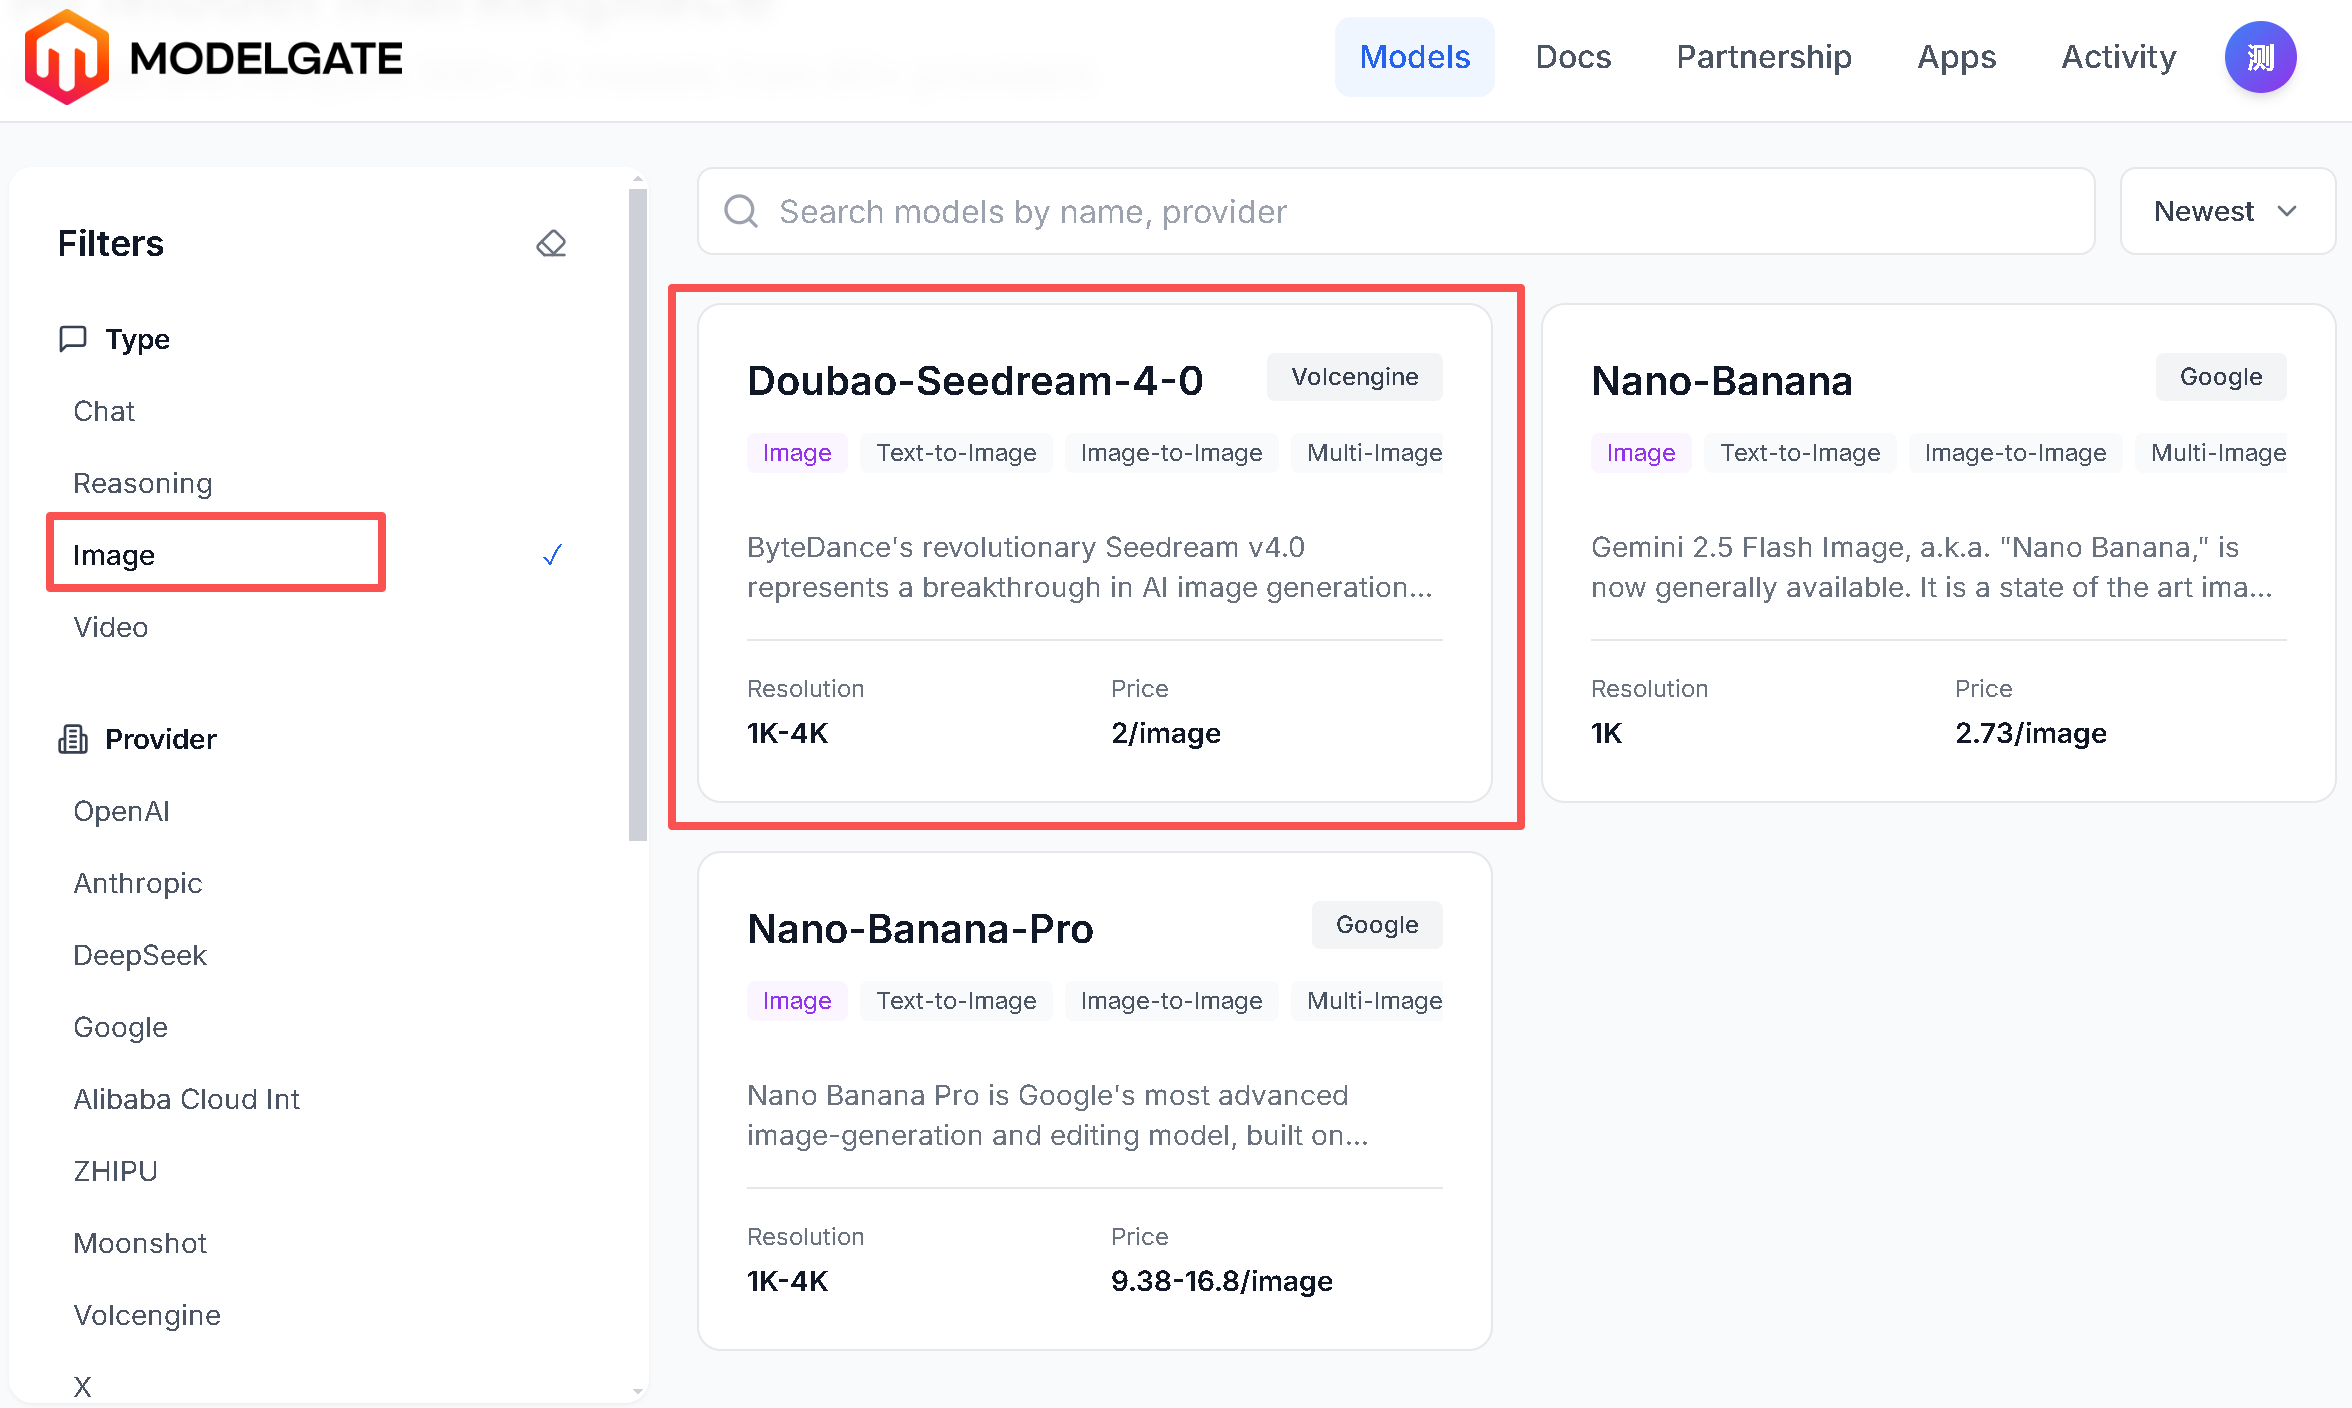Click the Type section chat-bubble icon

point(72,339)
